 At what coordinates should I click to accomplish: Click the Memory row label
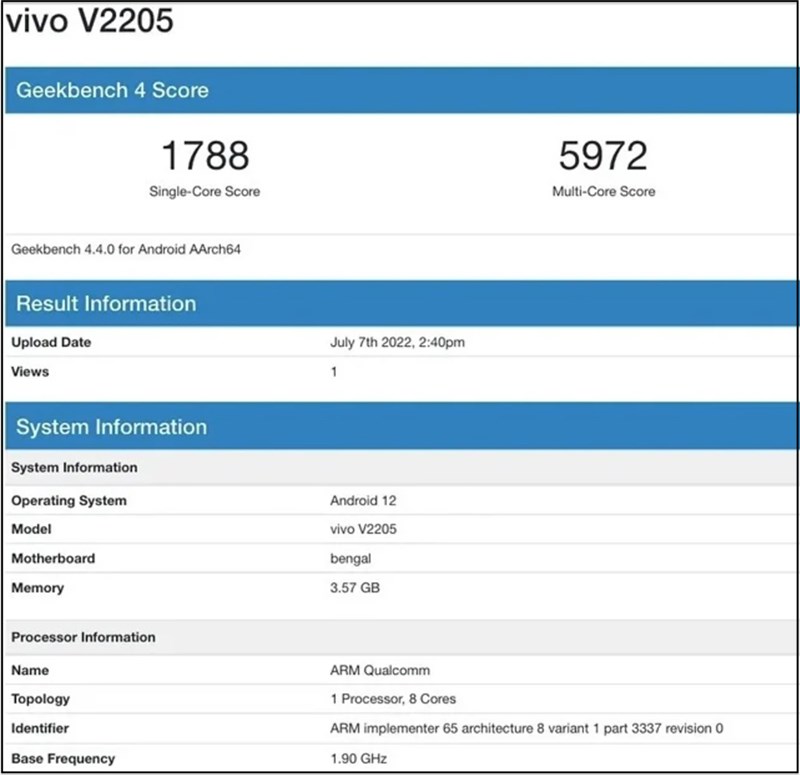tap(38, 588)
